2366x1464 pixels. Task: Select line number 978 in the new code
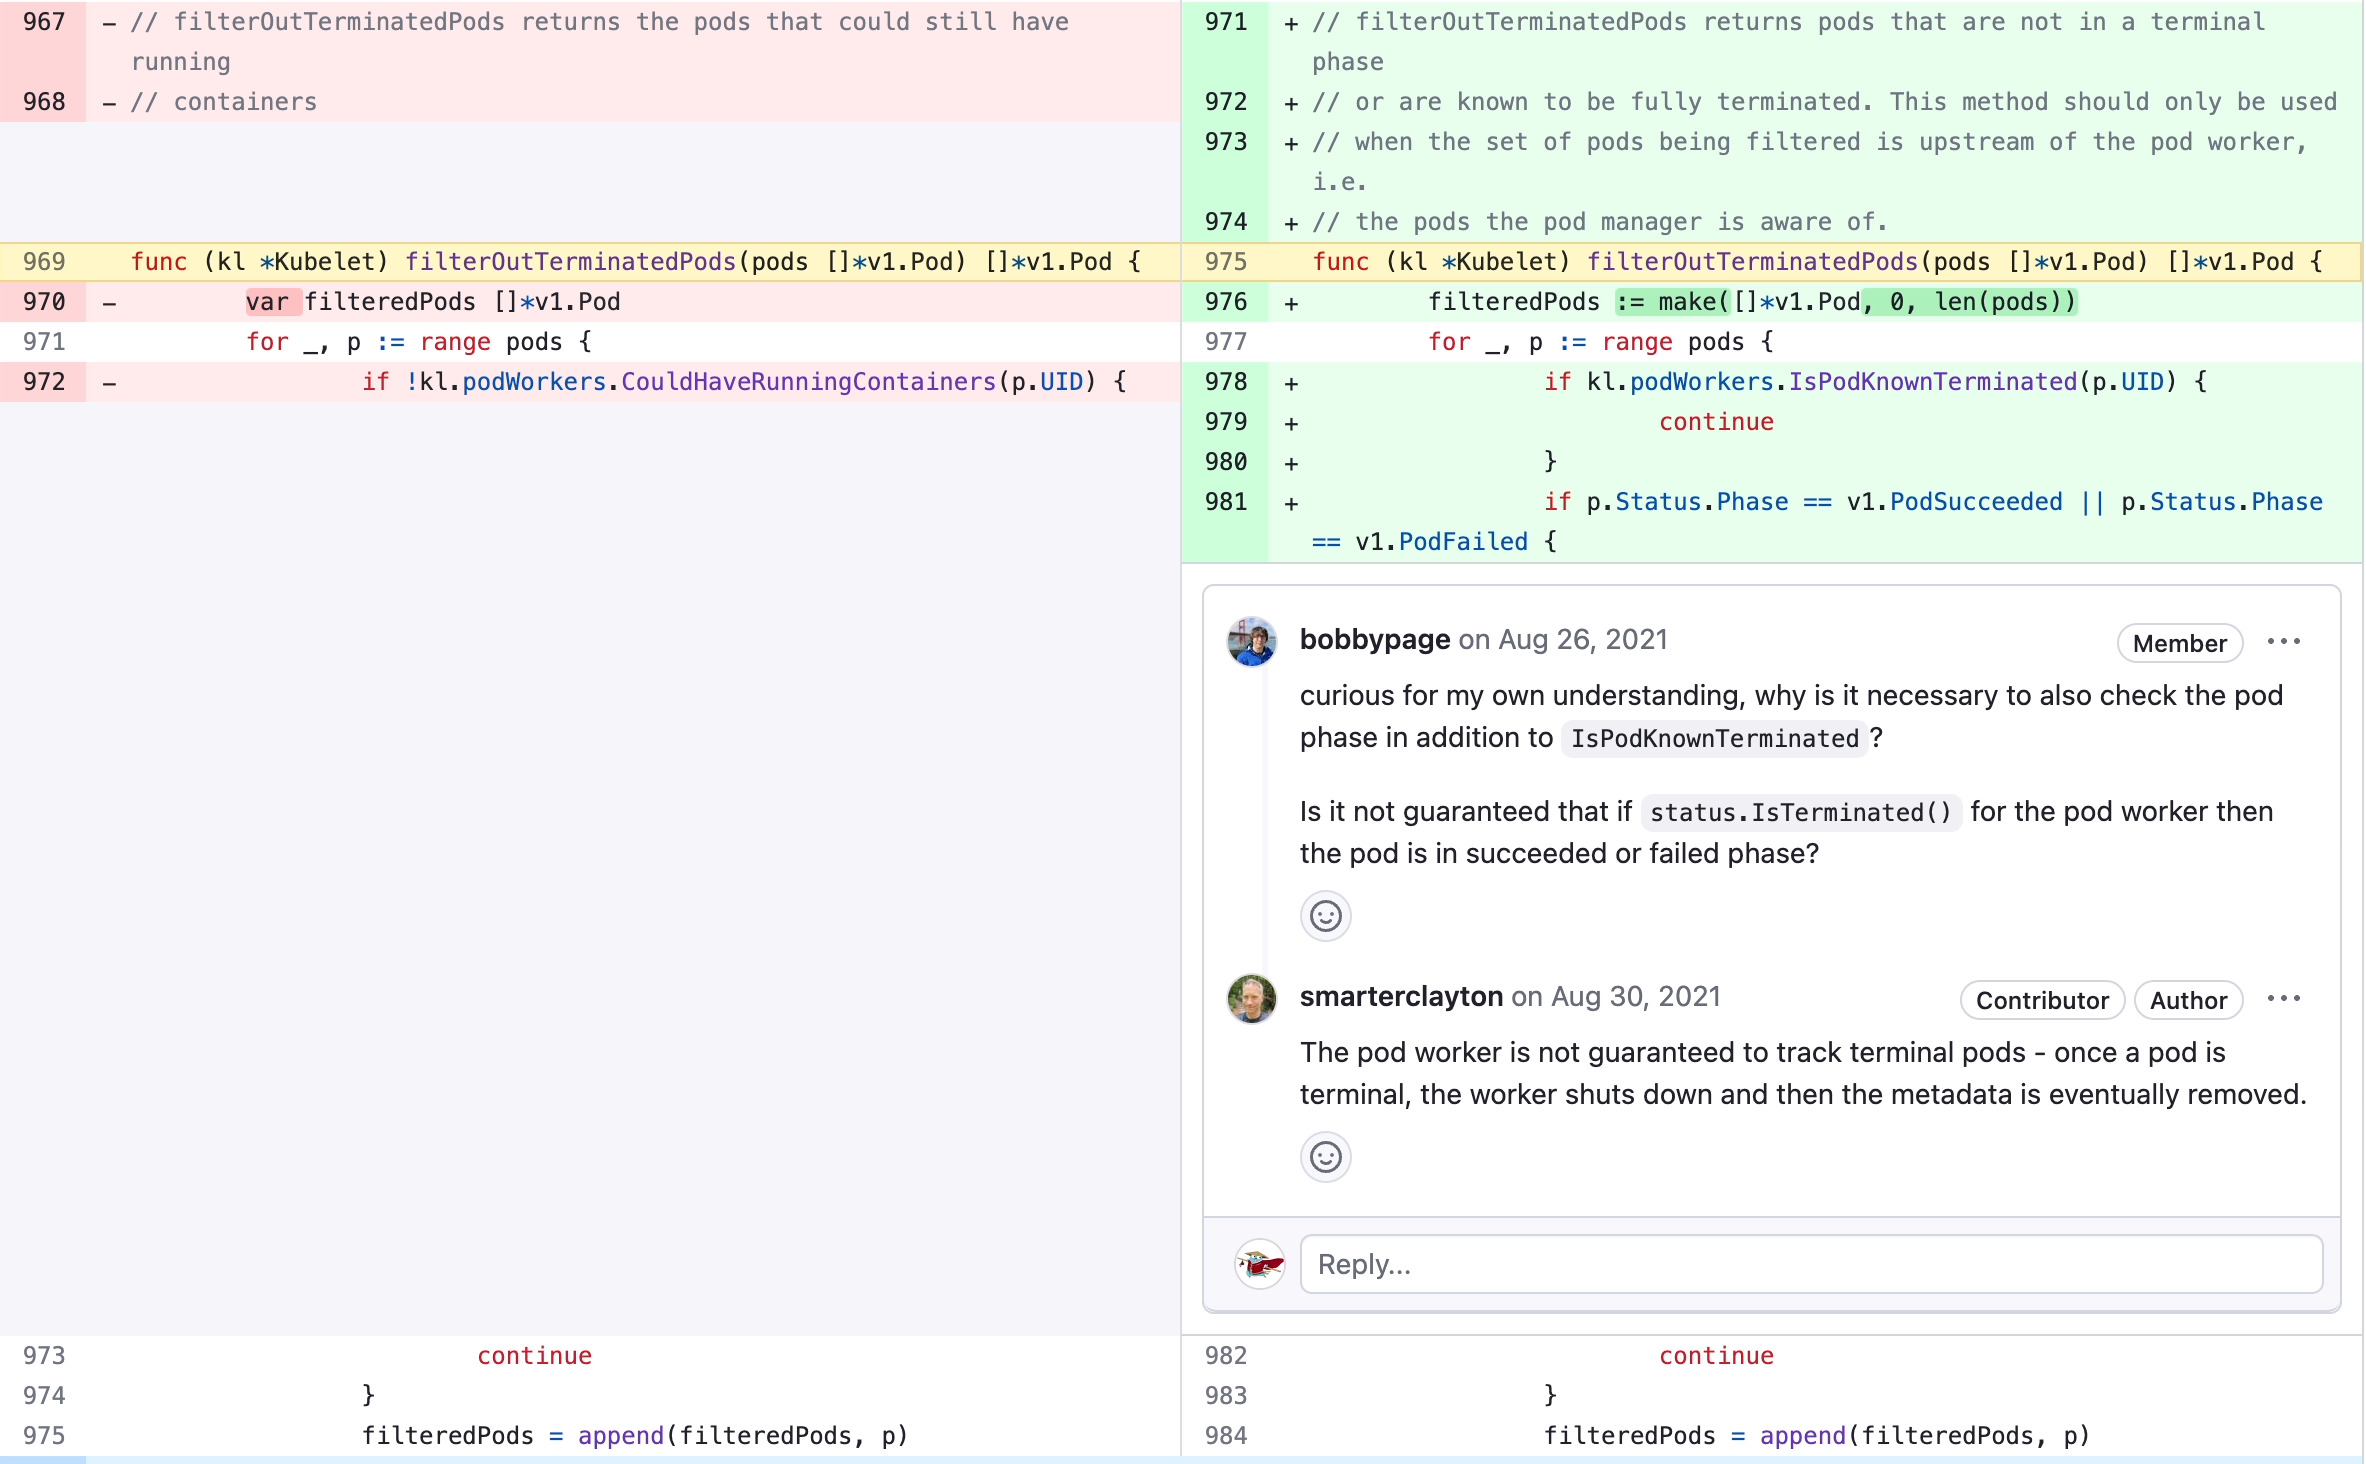(1225, 381)
